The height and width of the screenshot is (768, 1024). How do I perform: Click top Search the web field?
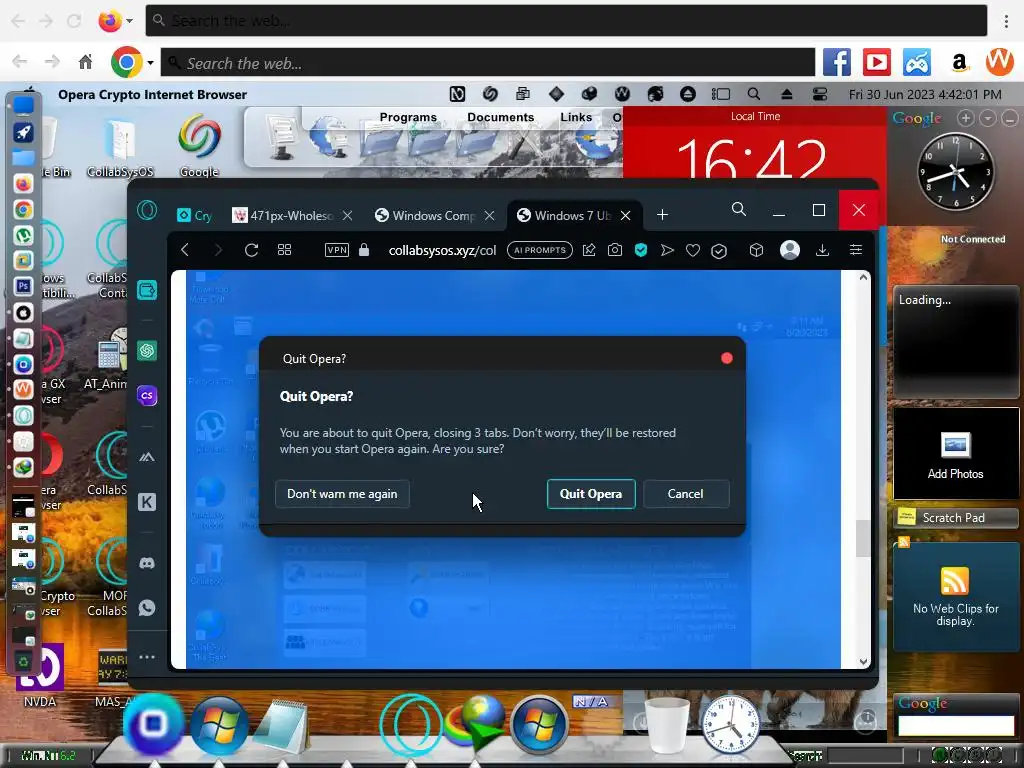click(x=566, y=21)
